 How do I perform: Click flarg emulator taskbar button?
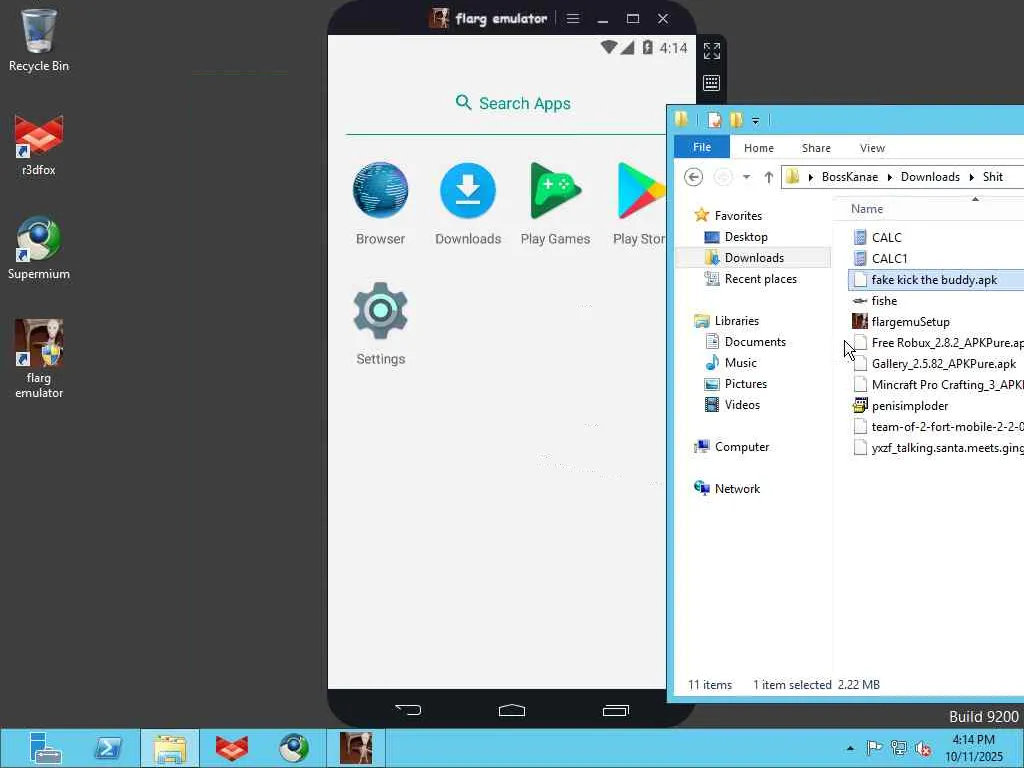[x=356, y=748]
